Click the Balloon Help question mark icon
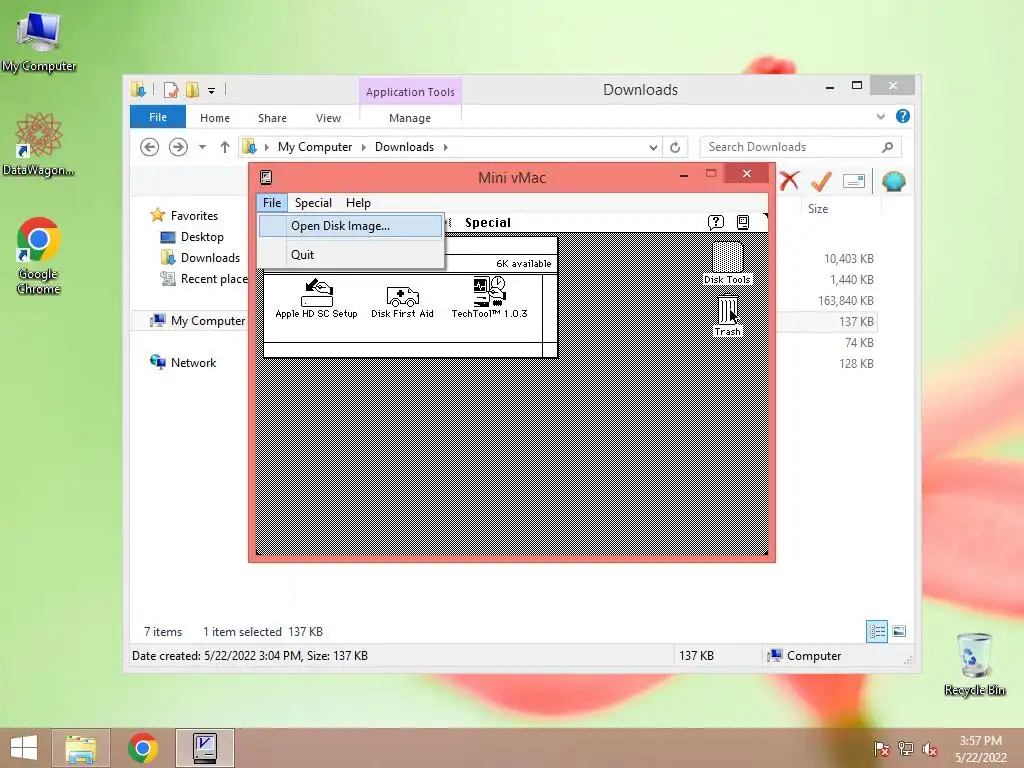 [716, 223]
